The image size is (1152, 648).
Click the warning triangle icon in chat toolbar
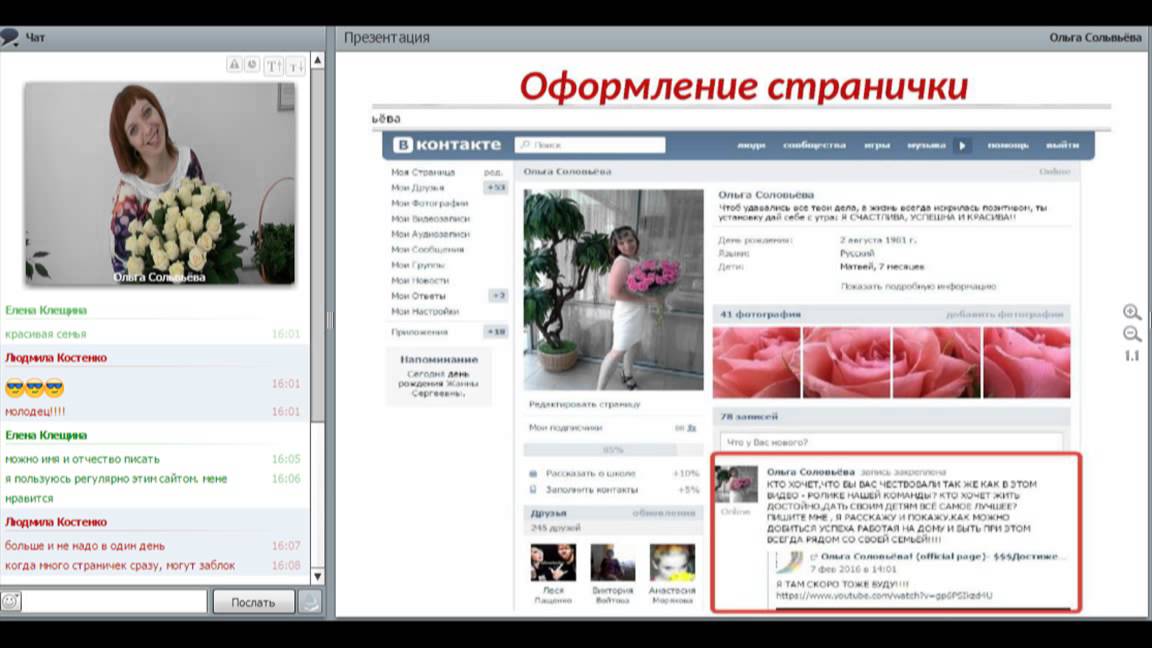[234, 65]
